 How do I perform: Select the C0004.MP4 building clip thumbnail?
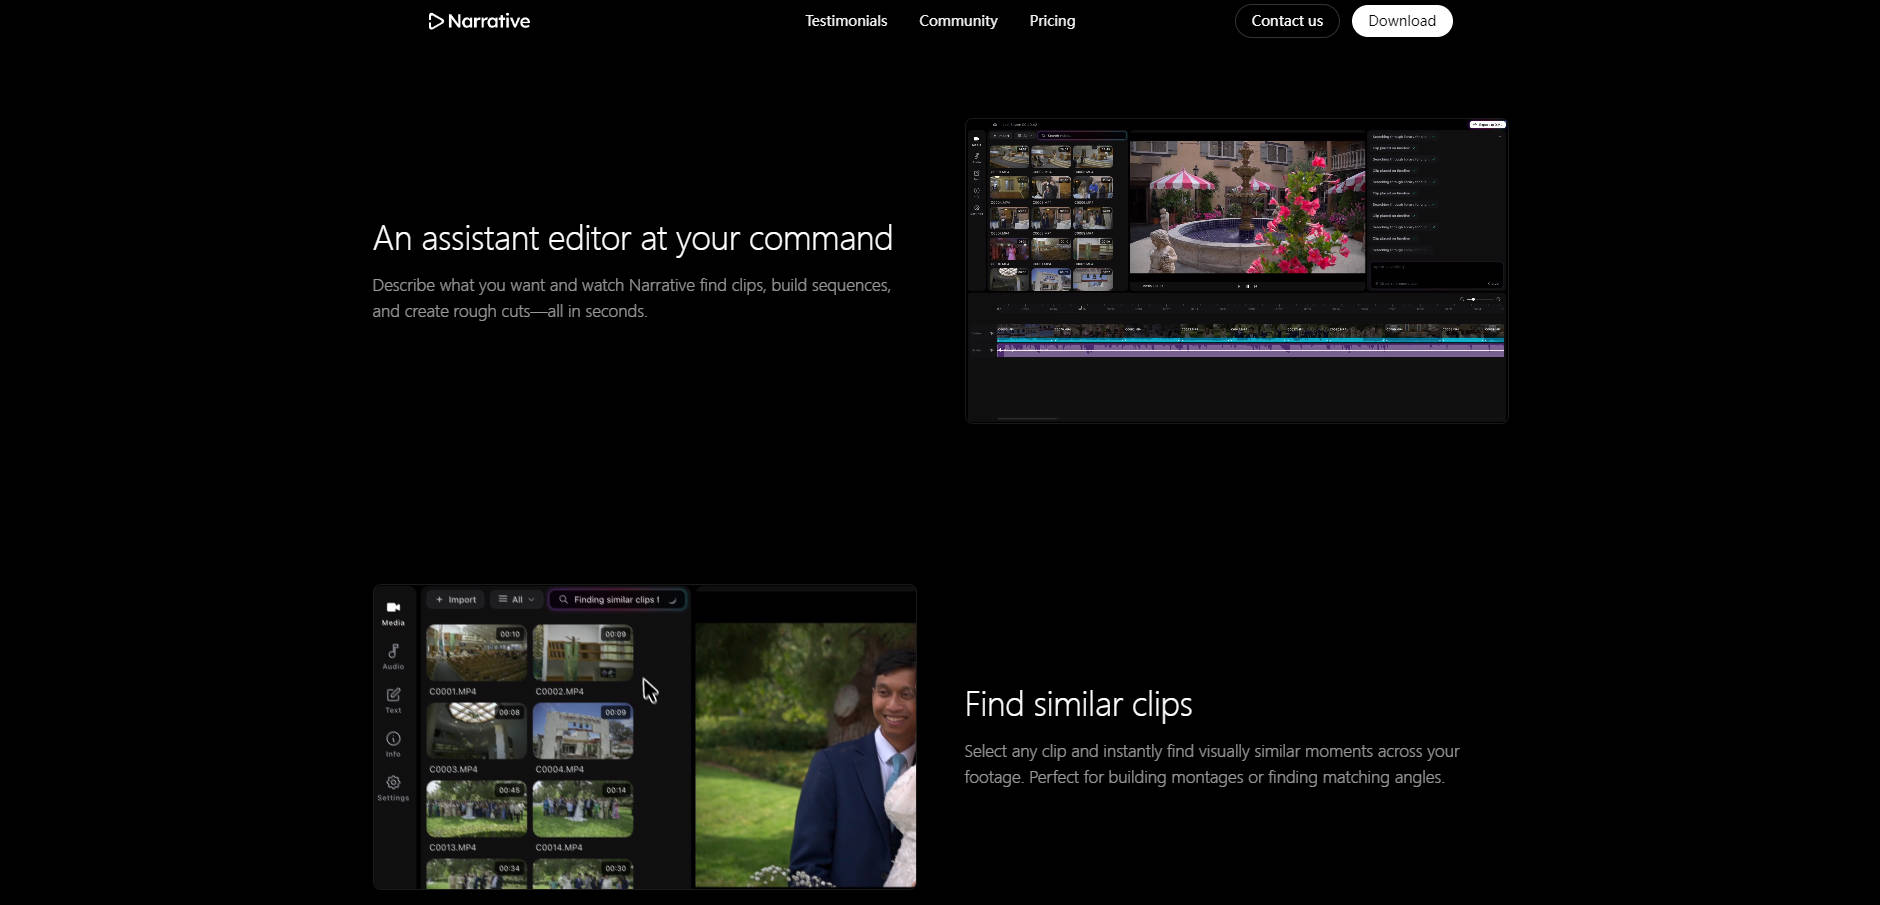(582, 731)
